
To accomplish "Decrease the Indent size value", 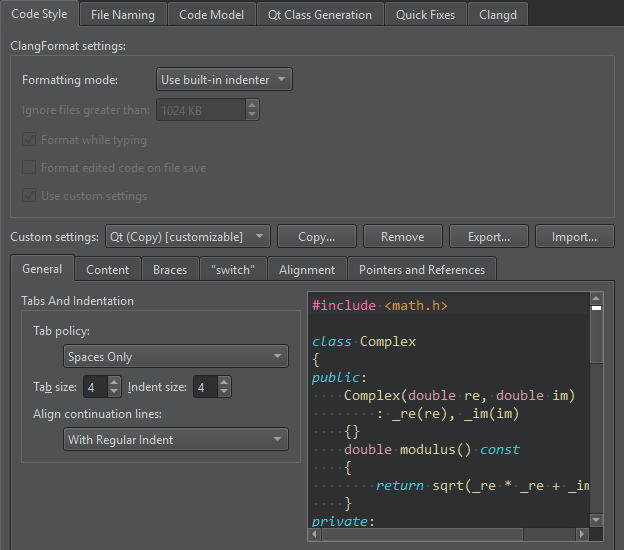I will [x=224, y=392].
